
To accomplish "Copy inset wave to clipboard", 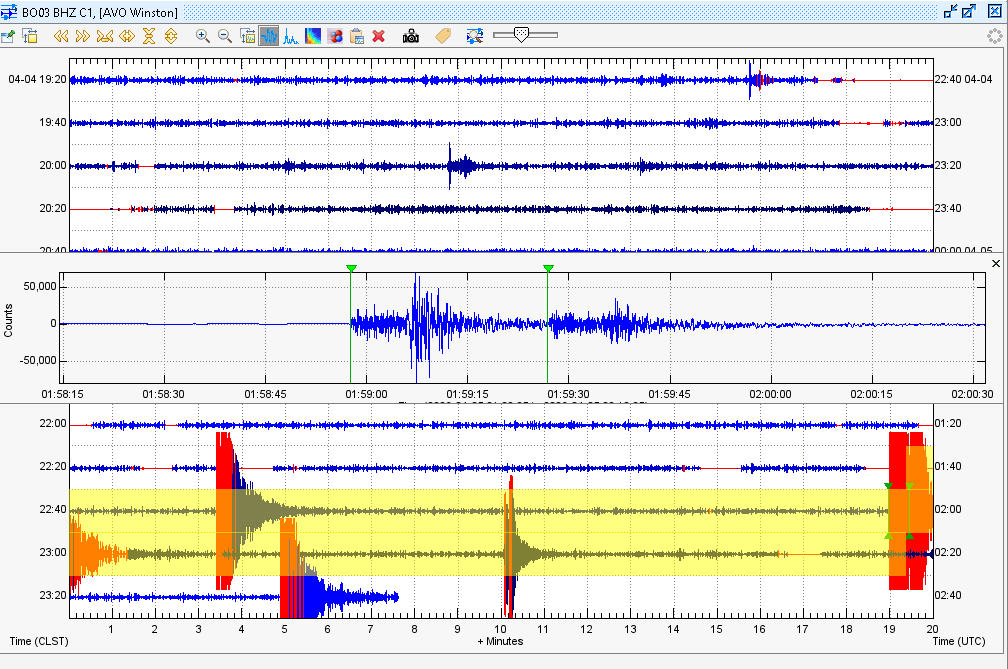I will (x=357, y=36).
